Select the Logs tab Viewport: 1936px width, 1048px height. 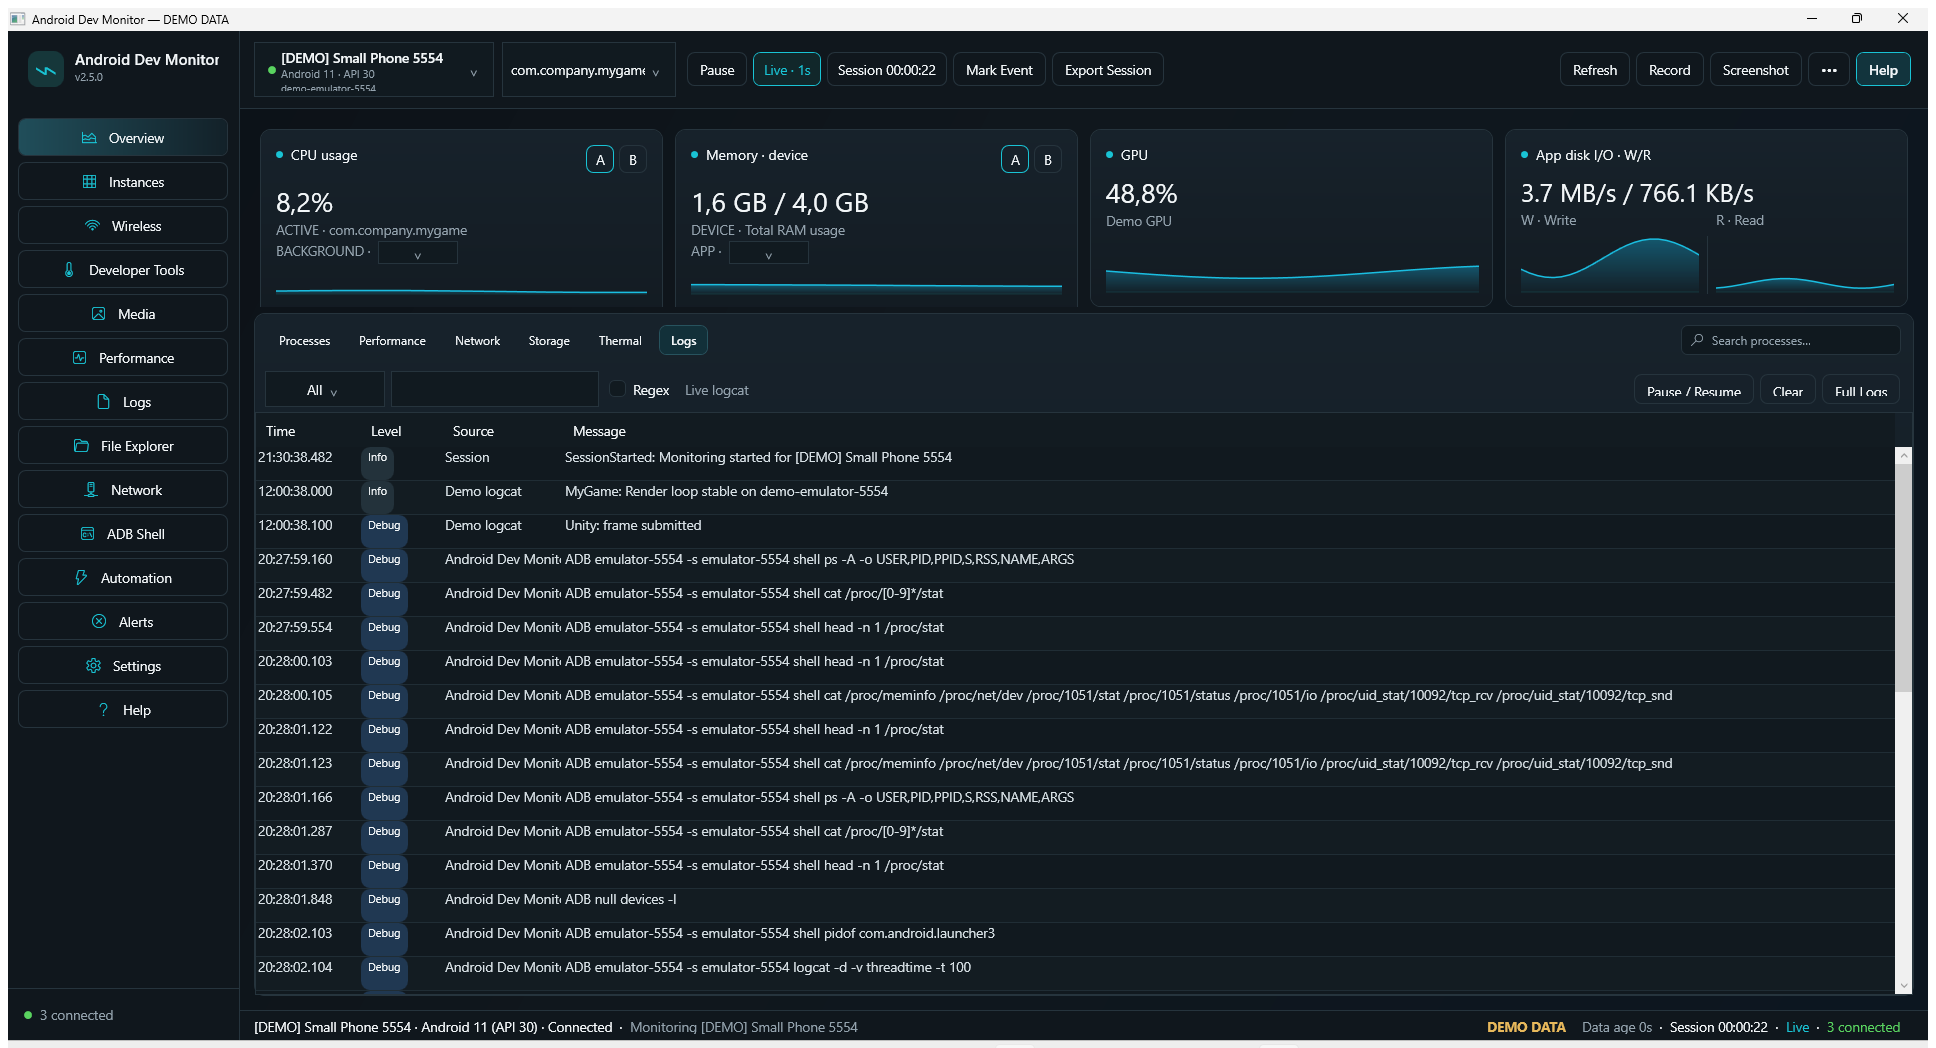[683, 341]
